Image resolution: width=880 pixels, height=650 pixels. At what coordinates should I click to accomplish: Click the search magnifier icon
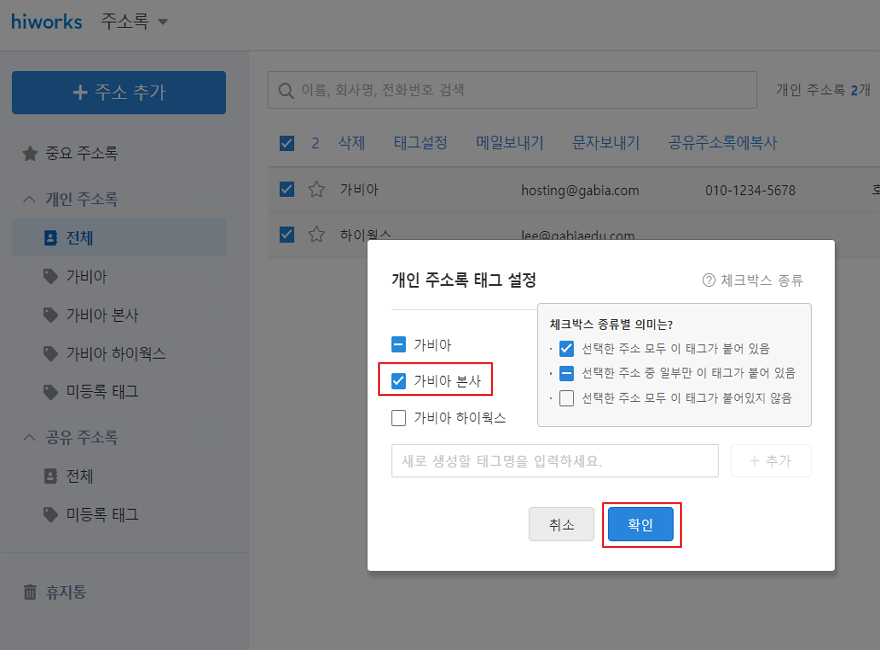point(286,90)
